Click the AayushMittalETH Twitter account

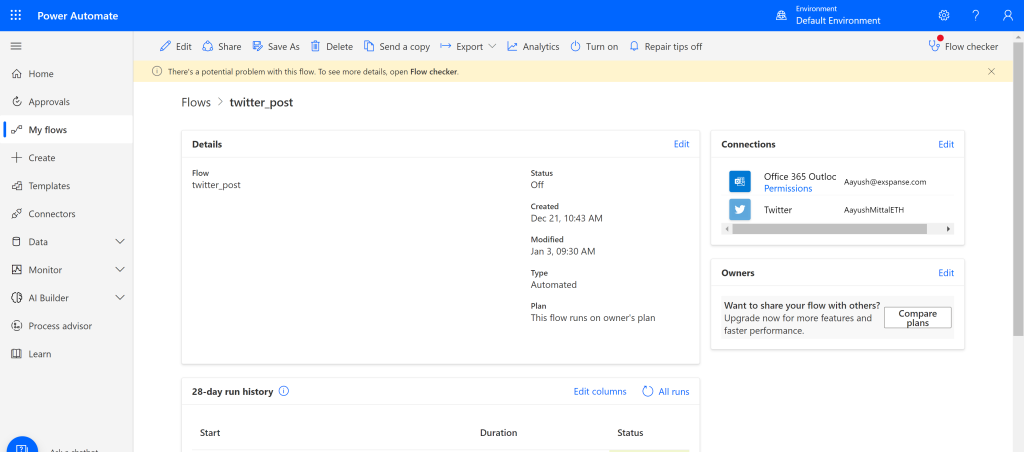[x=874, y=210]
